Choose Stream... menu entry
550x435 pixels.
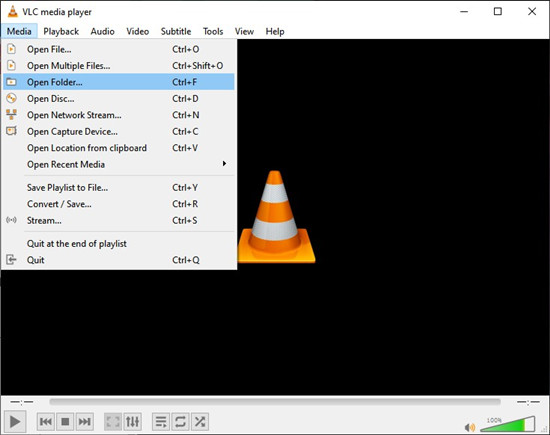(119, 220)
